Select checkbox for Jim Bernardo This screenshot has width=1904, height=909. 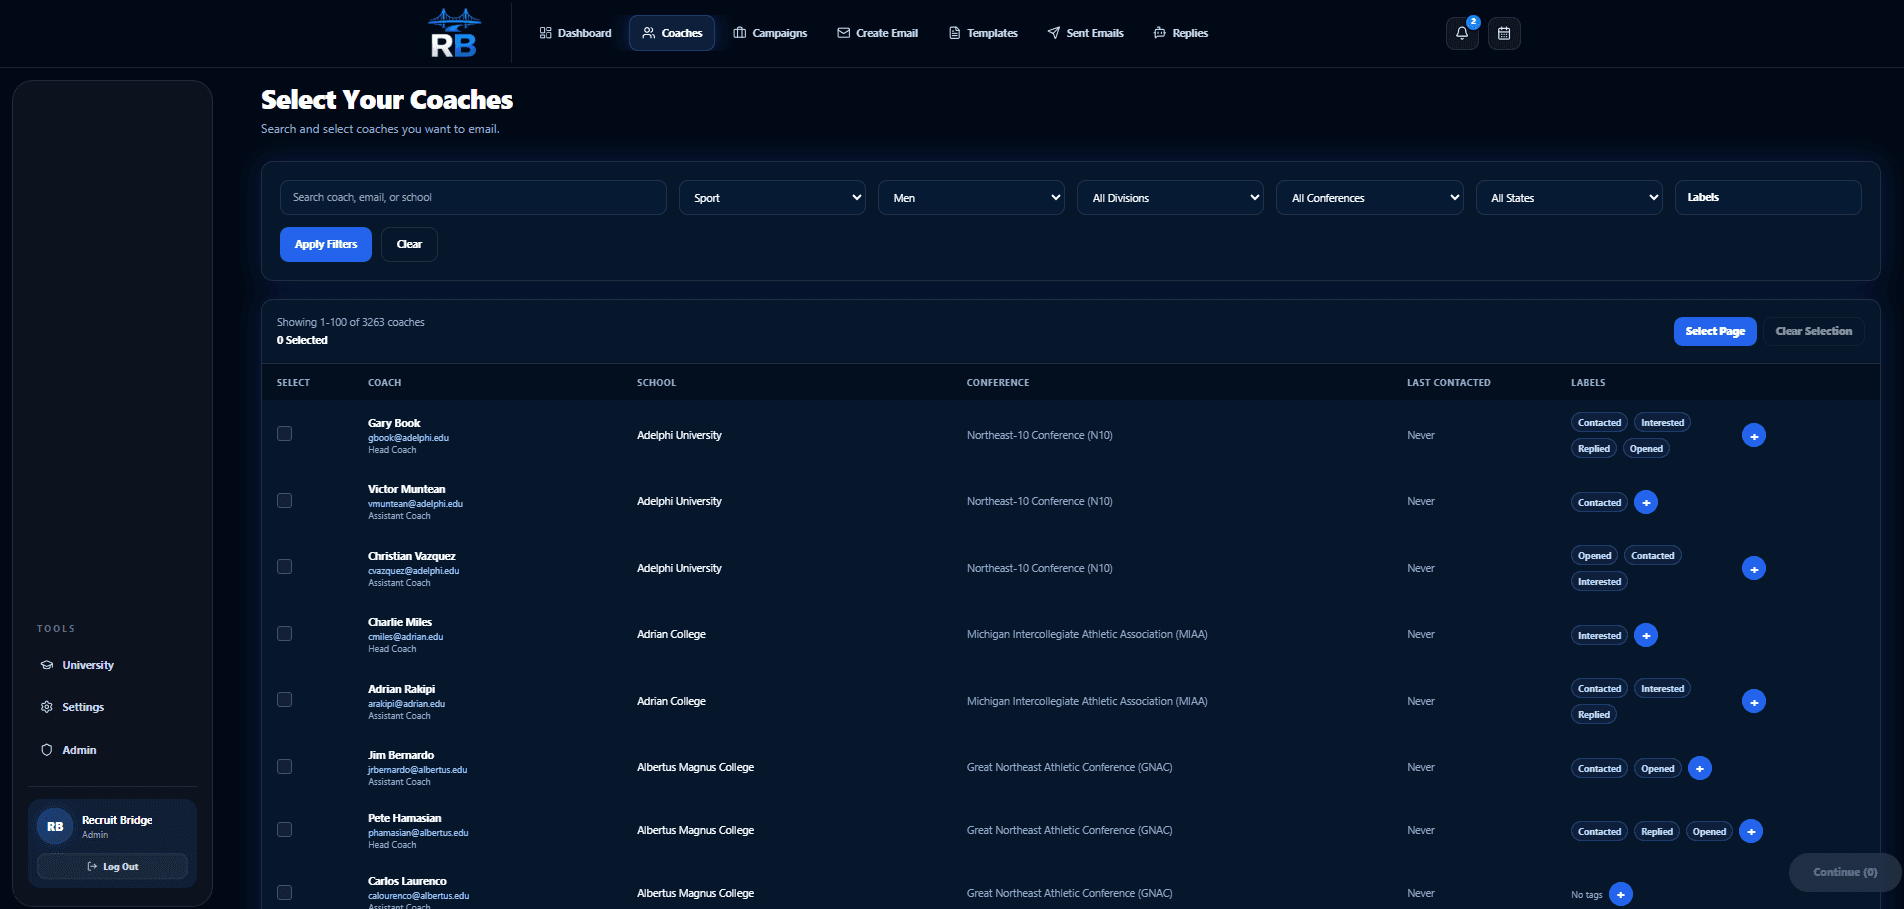(285, 766)
